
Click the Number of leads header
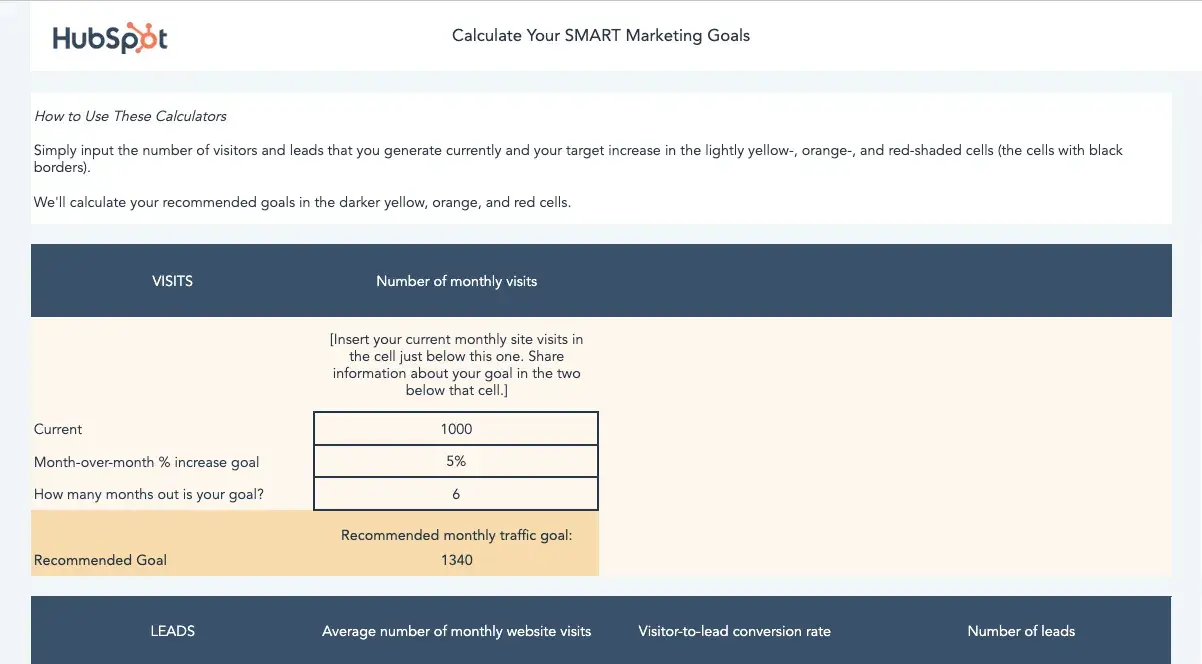pyautogui.click(x=1021, y=631)
